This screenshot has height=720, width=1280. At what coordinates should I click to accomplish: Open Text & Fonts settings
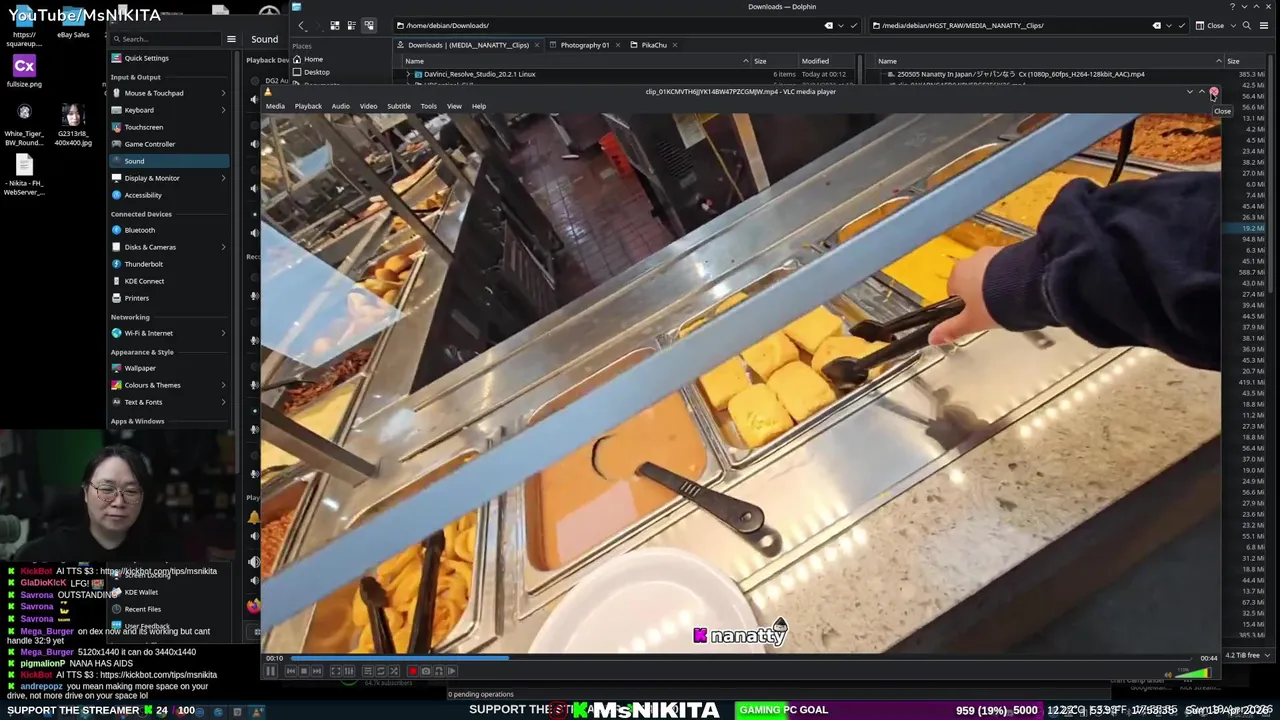tap(168, 402)
